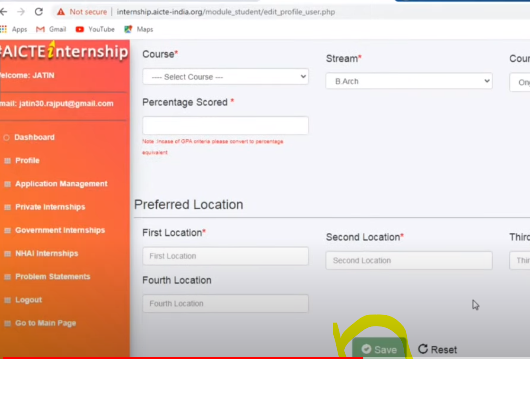Go back using browser back arrow
This screenshot has height=406, width=530.
(x=3, y=12)
